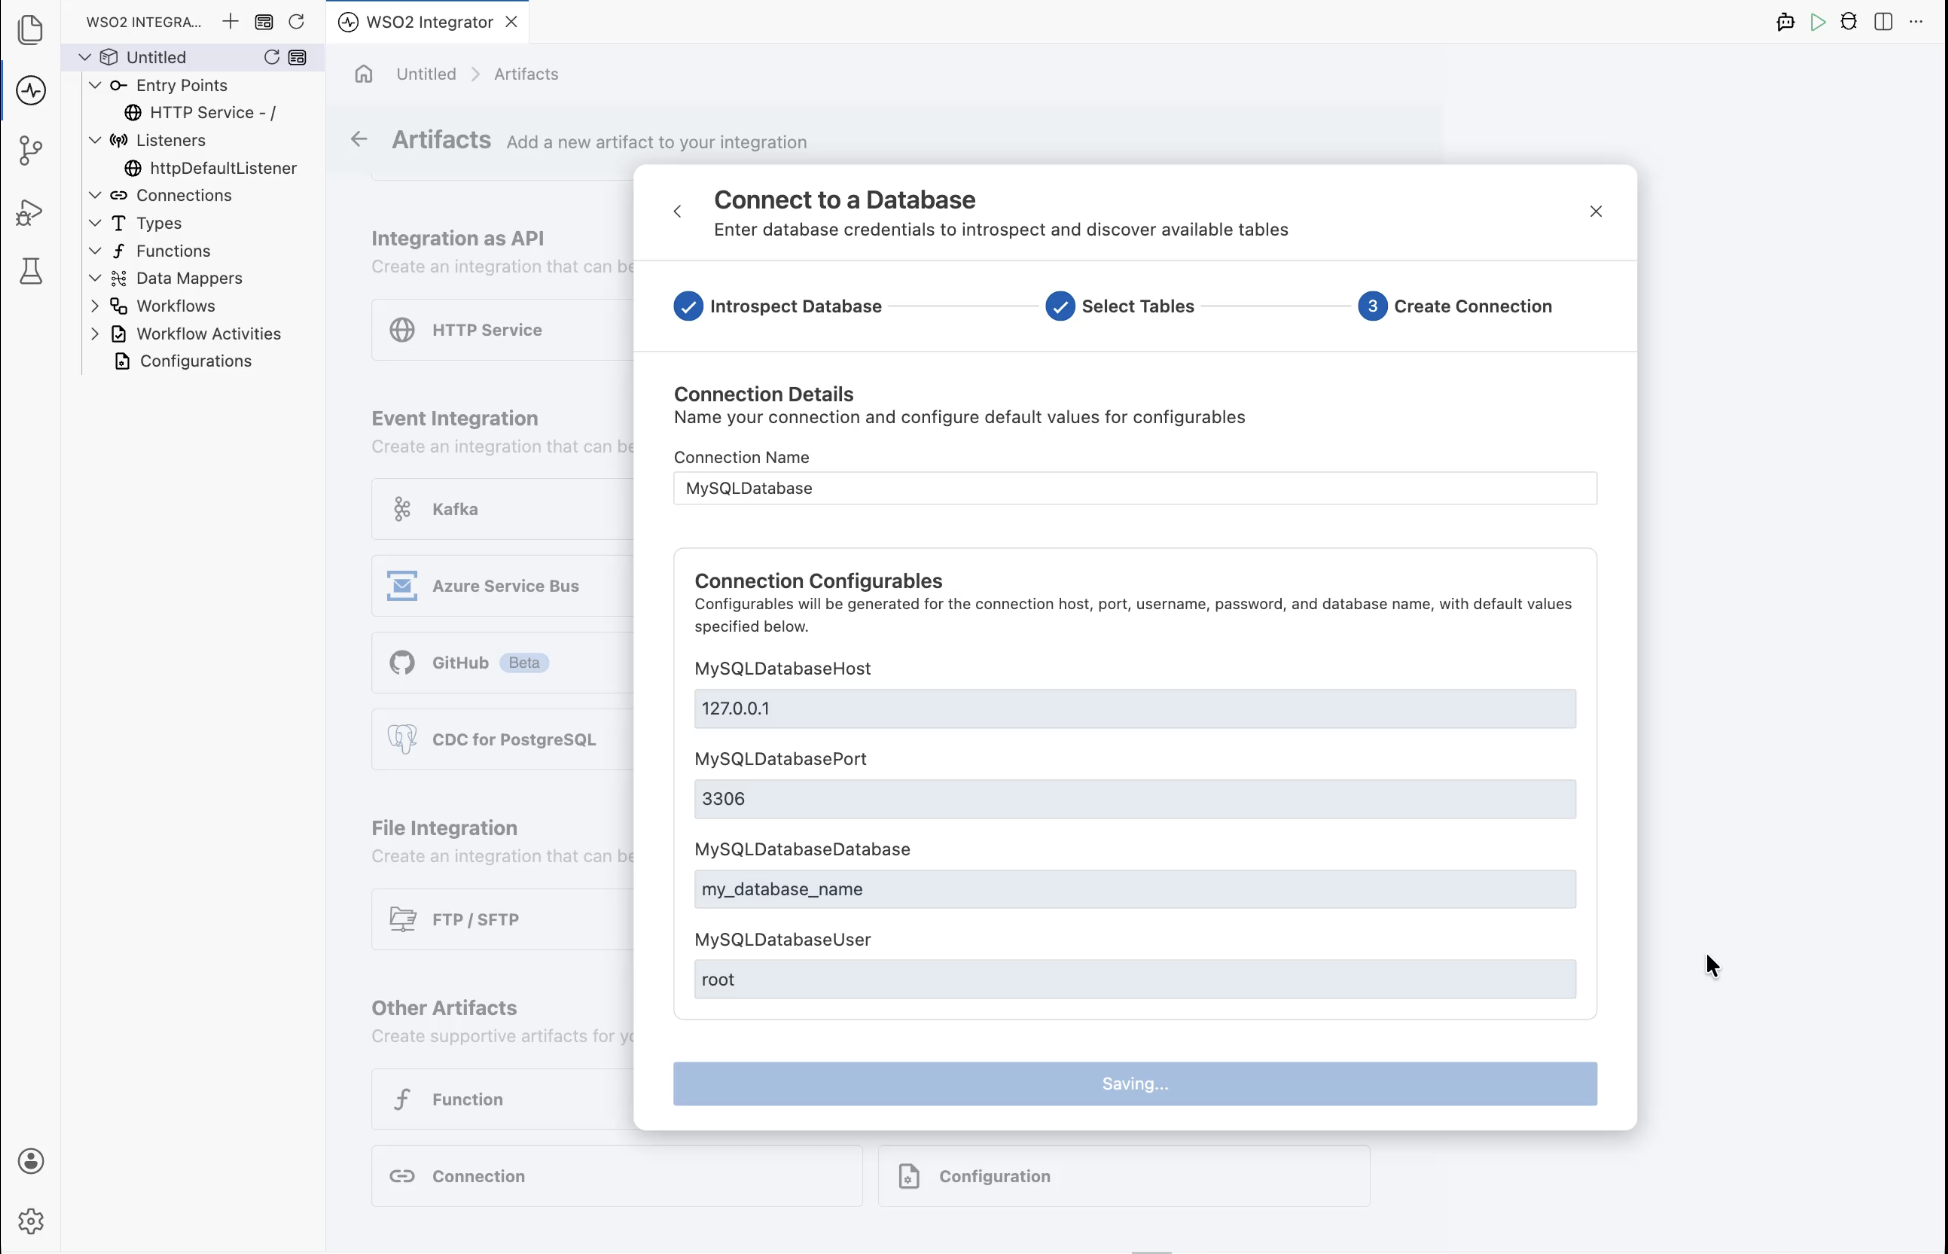Click the split editor icon in top toolbar
This screenshot has width=1948, height=1254.
(1883, 22)
